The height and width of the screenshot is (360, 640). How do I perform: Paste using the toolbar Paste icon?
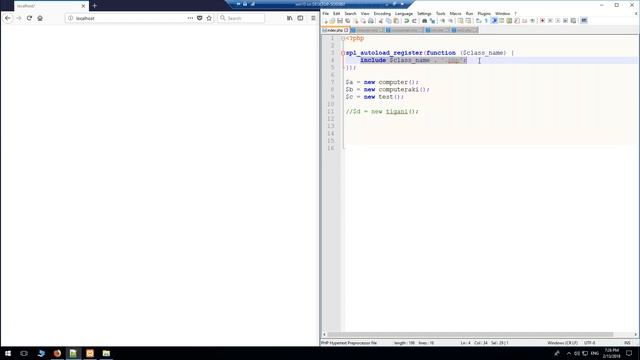tap(396, 20)
